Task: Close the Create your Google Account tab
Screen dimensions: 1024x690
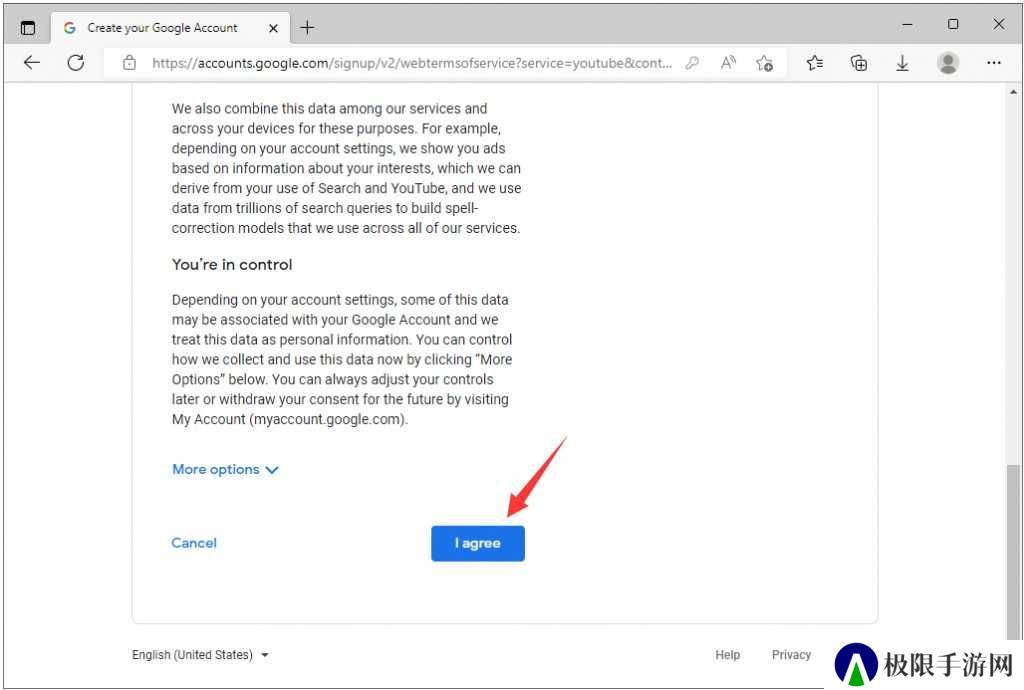Action: click(x=273, y=28)
